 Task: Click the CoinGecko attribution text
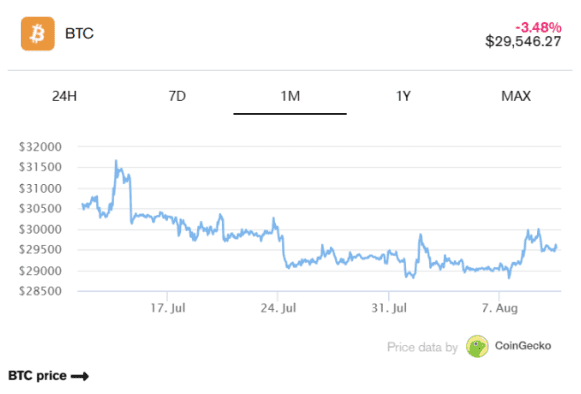[523, 346]
